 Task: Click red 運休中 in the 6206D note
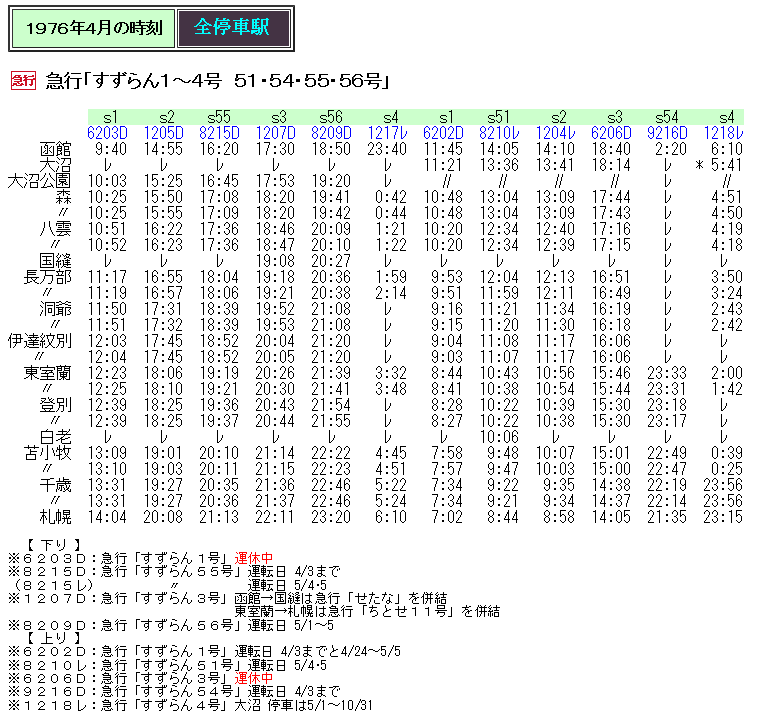pyautogui.click(x=254, y=678)
